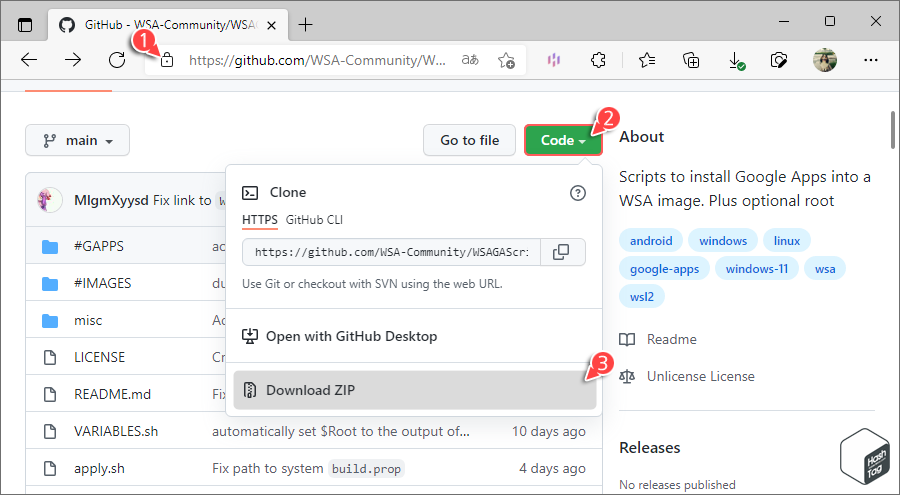Screen dimensions: 900x495
Task: View site information lock icon
Action: [167, 60]
